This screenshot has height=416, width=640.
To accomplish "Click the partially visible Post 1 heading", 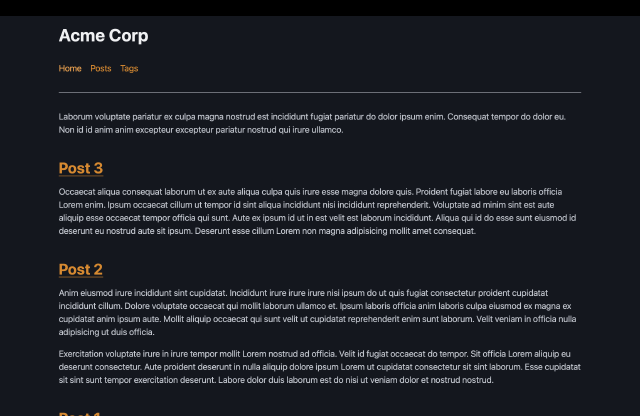I will 81,413.
